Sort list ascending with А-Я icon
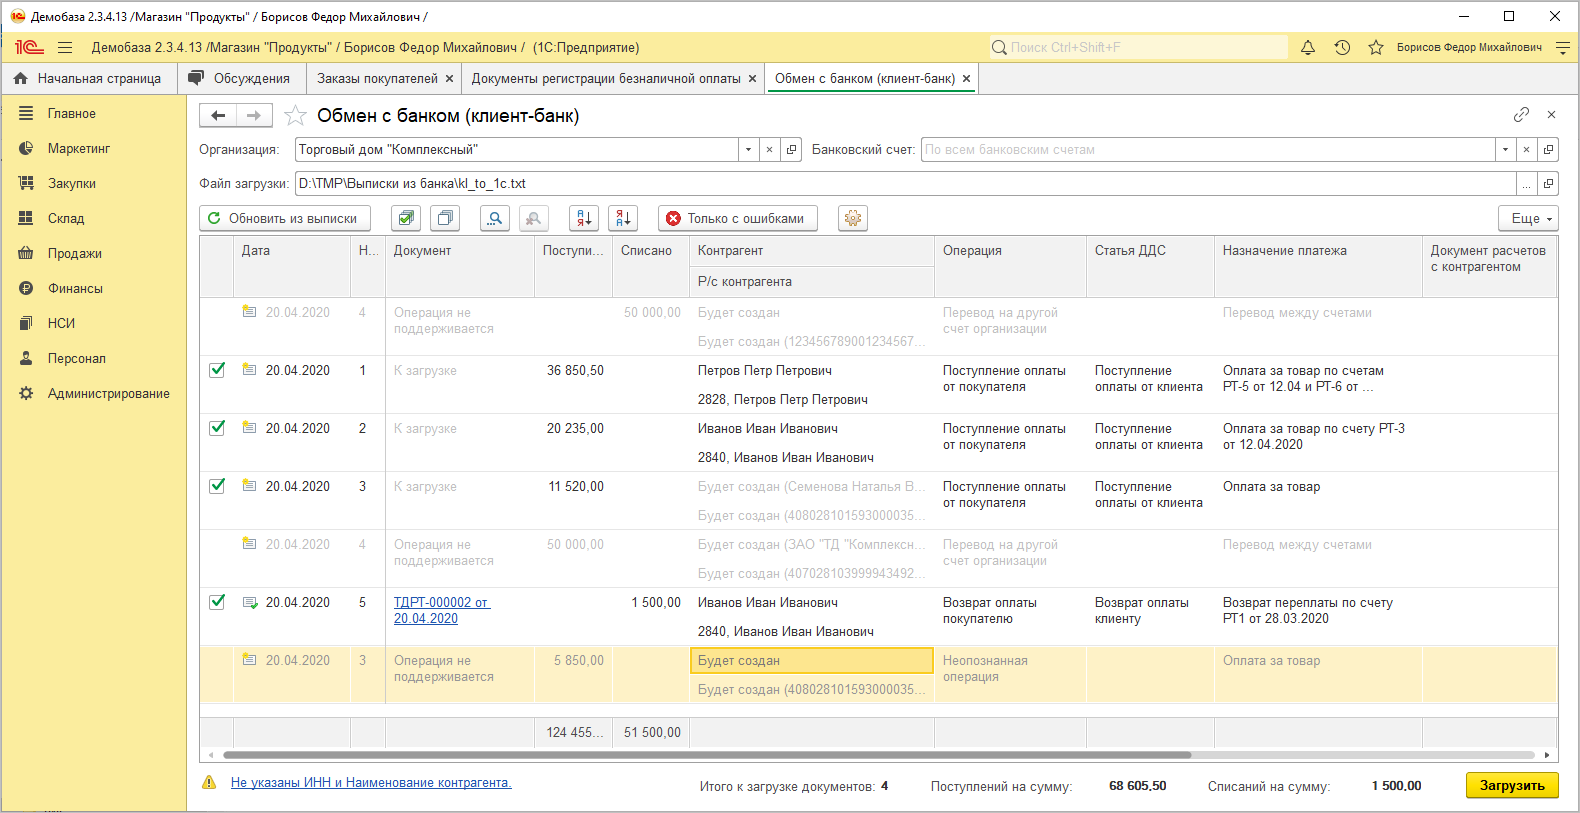Image resolution: width=1580 pixels, height=813 pixels. (584, 218)
